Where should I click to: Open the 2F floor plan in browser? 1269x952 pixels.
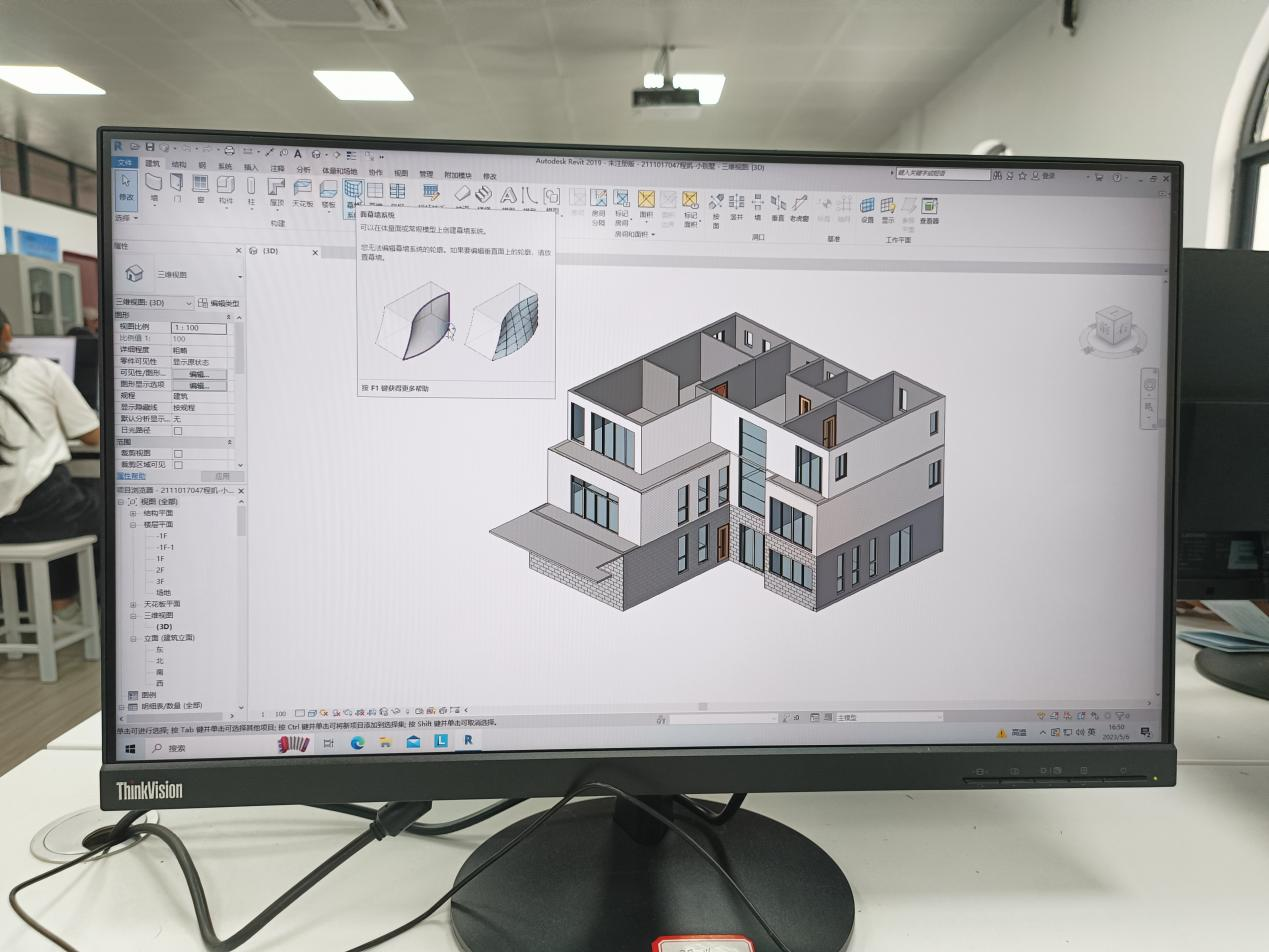coord(160,570)
